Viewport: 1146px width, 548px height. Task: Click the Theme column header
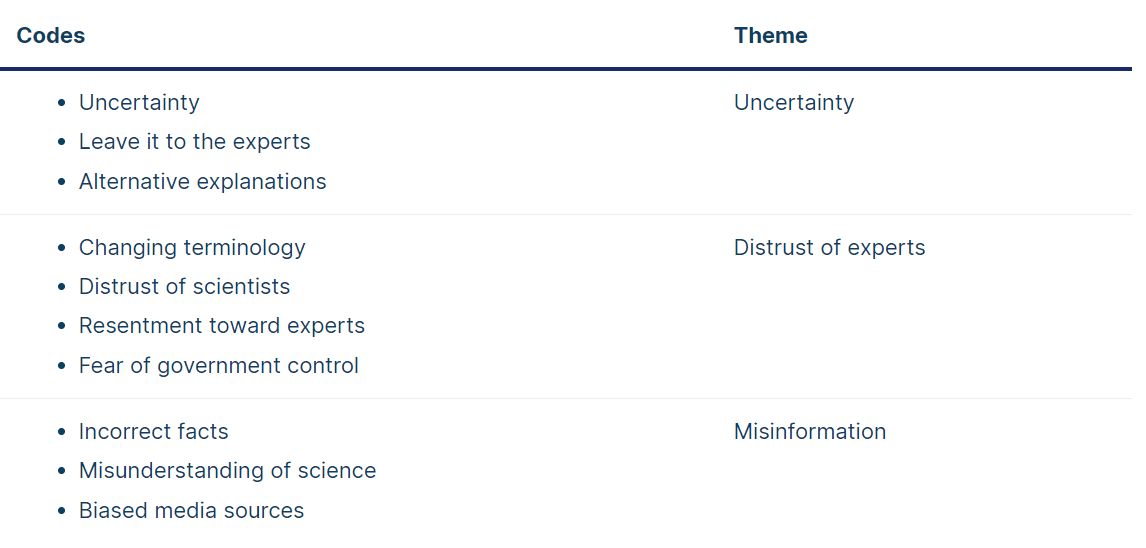point(770,35)
